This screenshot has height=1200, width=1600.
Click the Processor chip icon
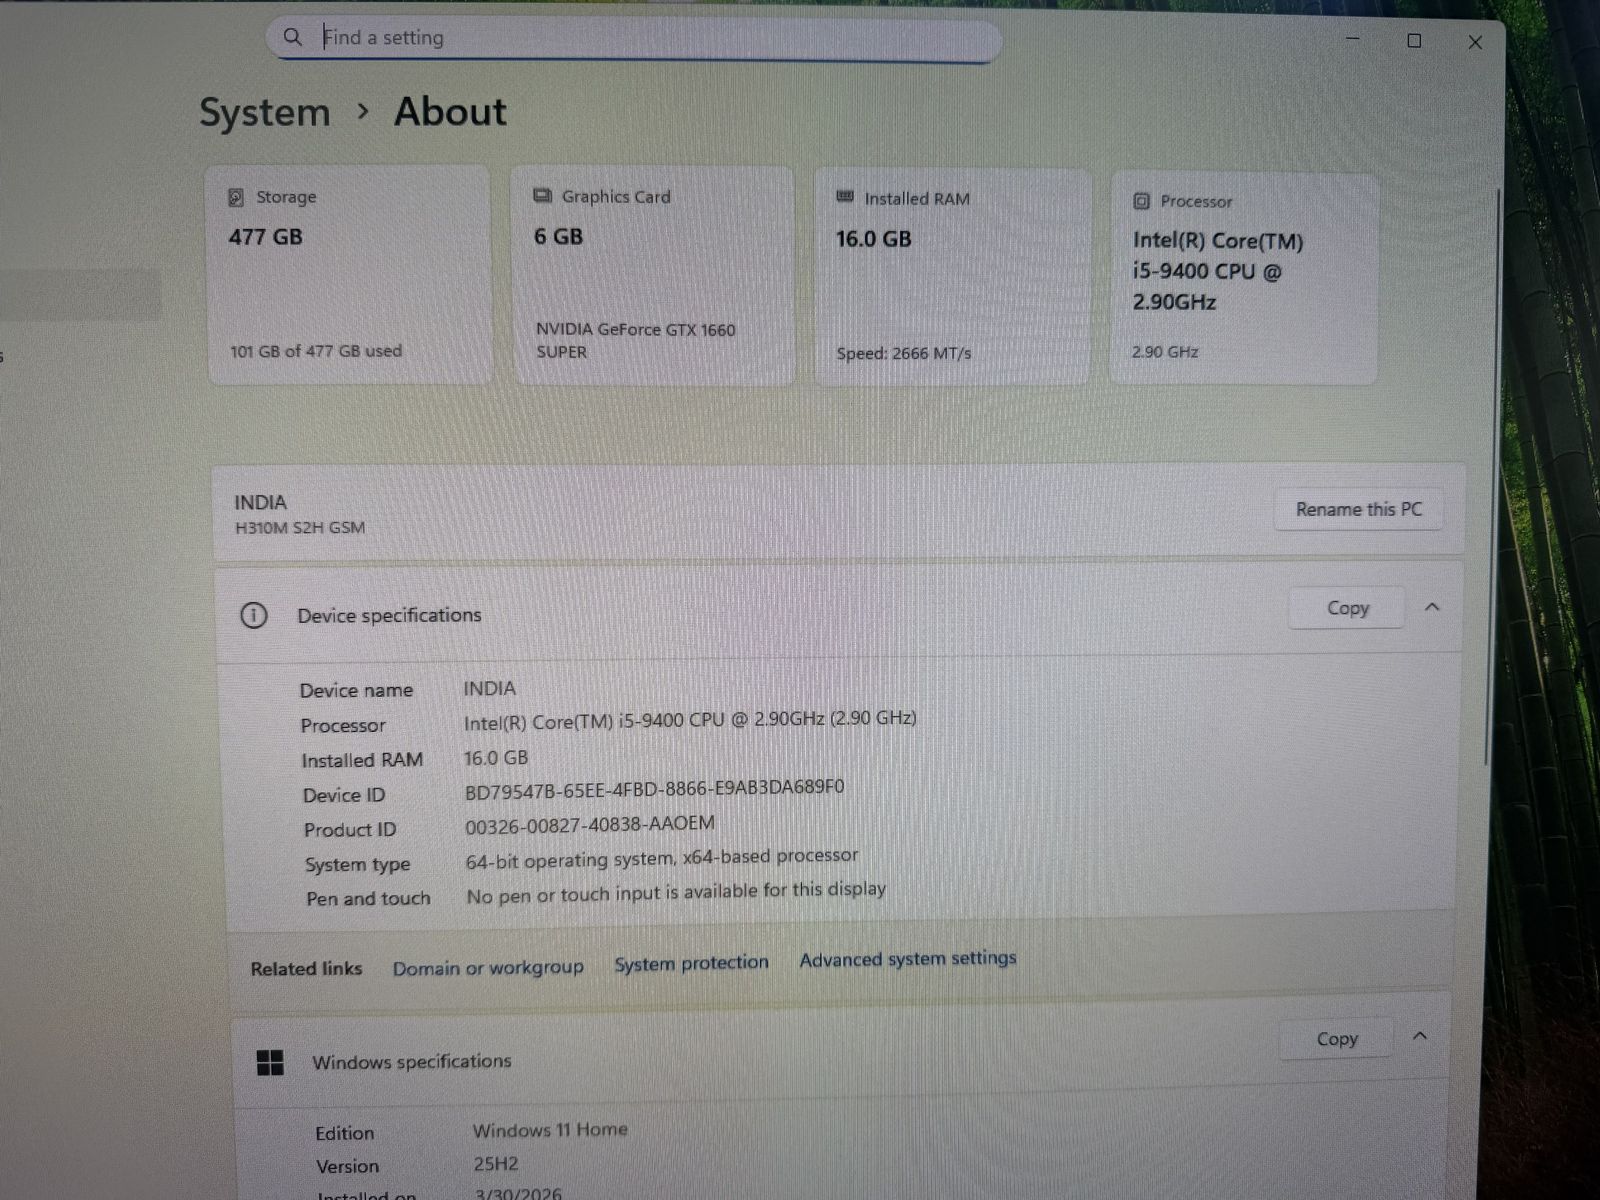coord(1141,201)
